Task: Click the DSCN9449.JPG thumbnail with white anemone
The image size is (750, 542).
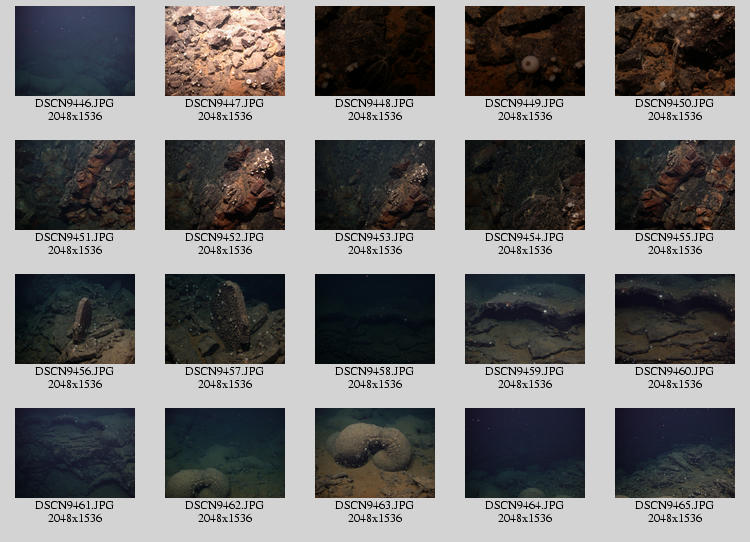Action: [525, 51]
